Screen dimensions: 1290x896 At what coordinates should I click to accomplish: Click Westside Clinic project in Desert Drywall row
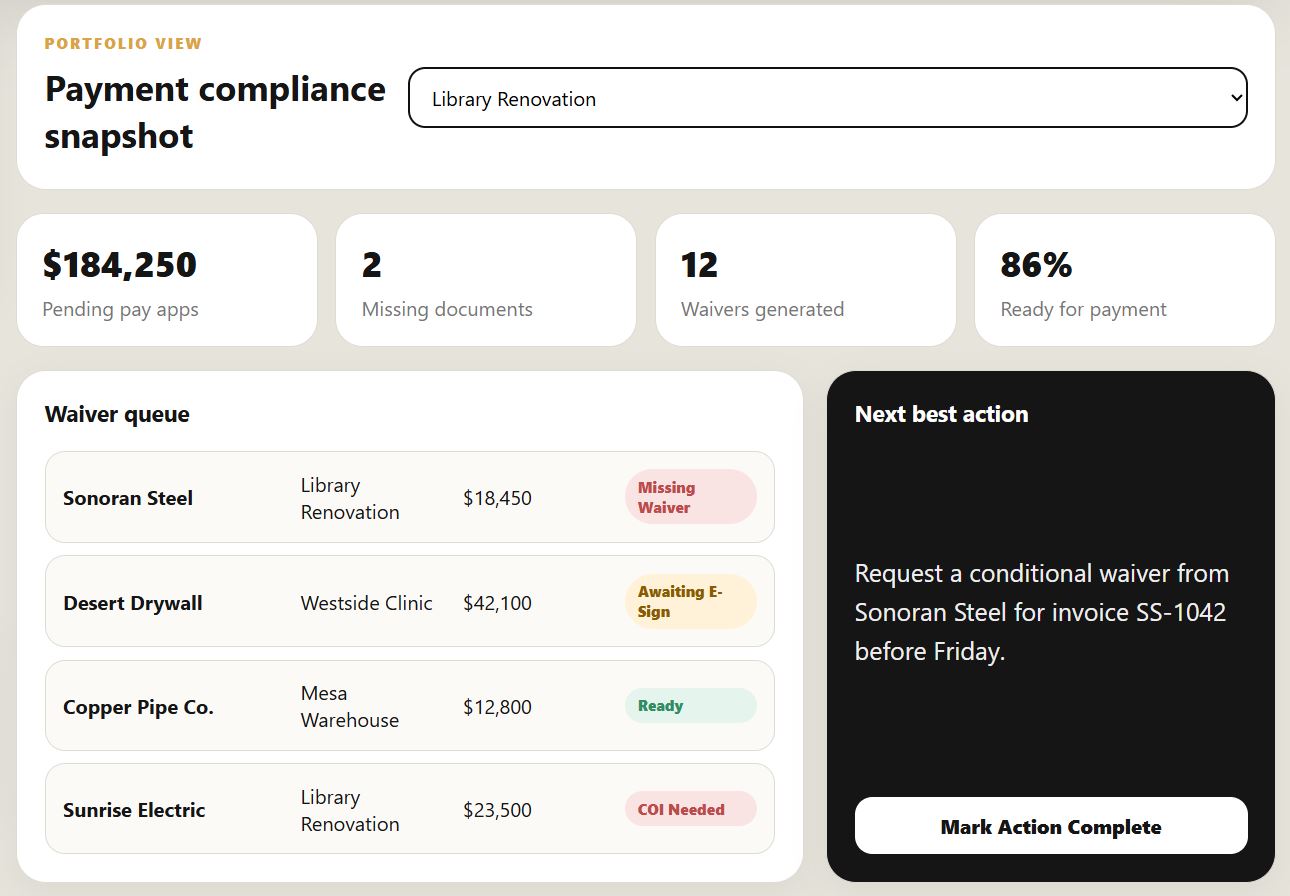coord(367,603)
